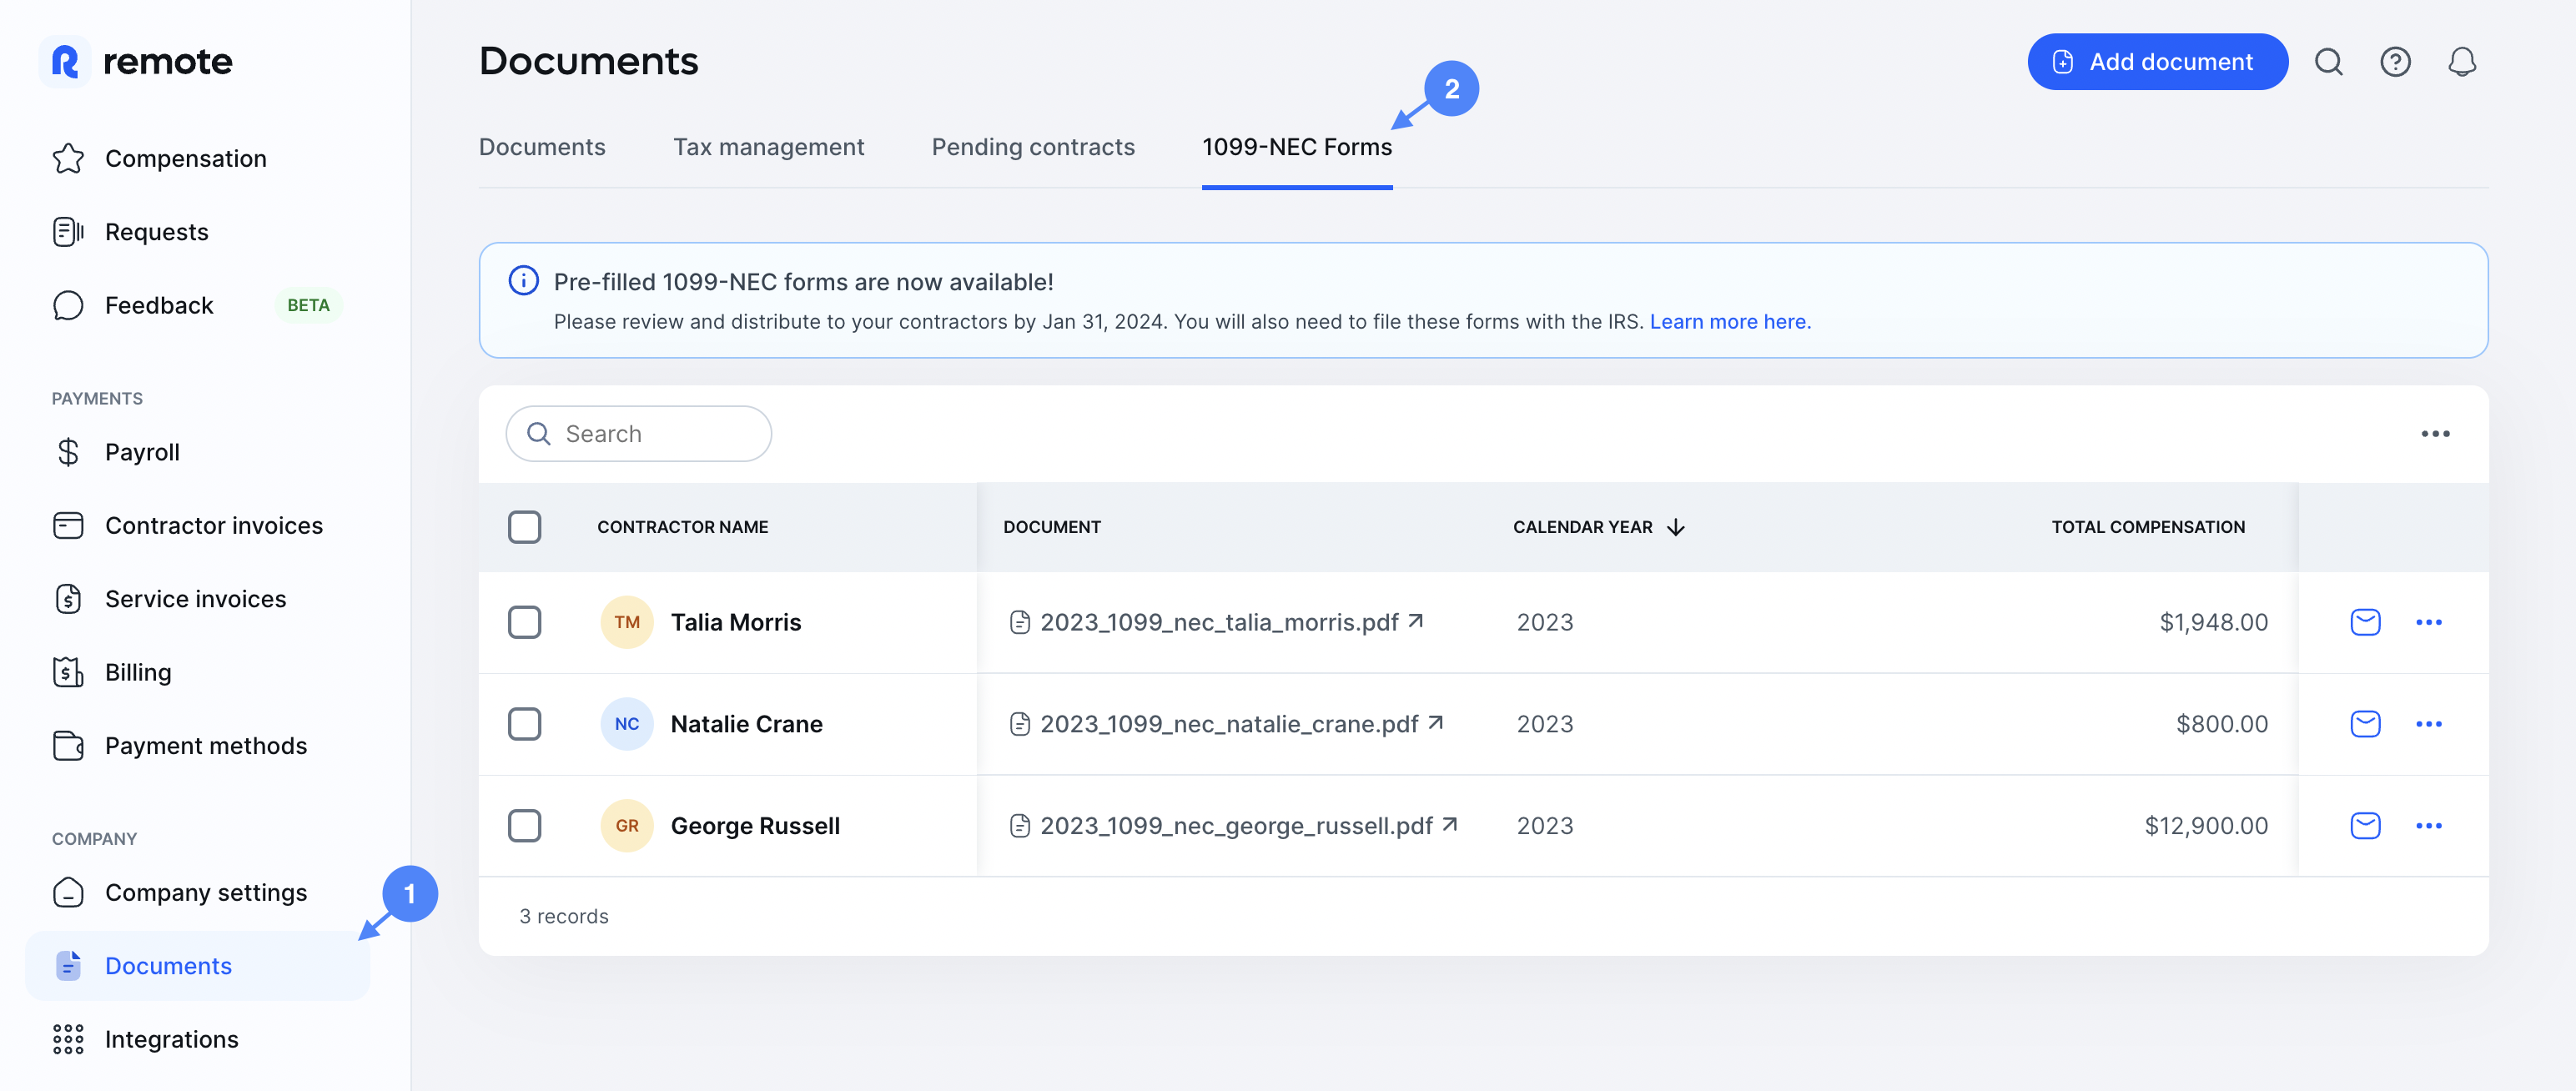
Task: Click the Total Compensation column header
Action: coord(2148,527)
